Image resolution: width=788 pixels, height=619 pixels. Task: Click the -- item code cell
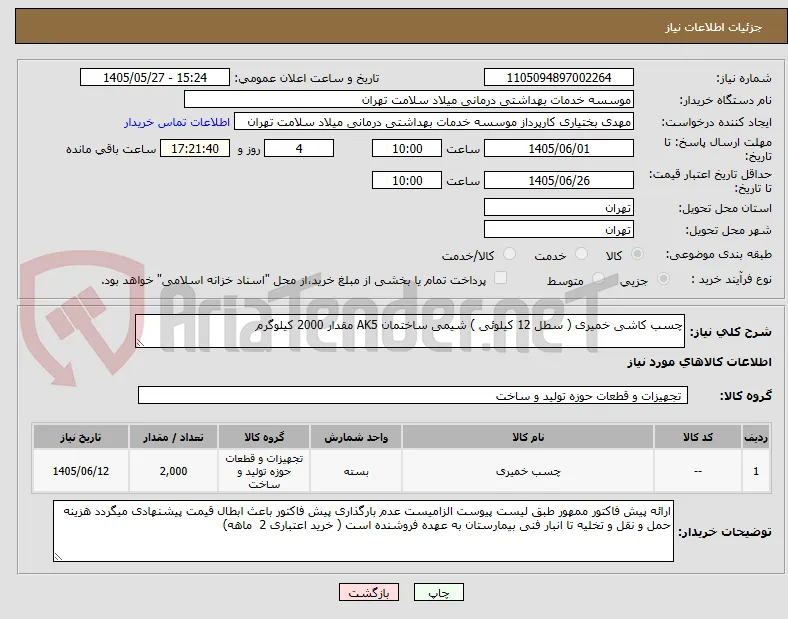(698, 471)
